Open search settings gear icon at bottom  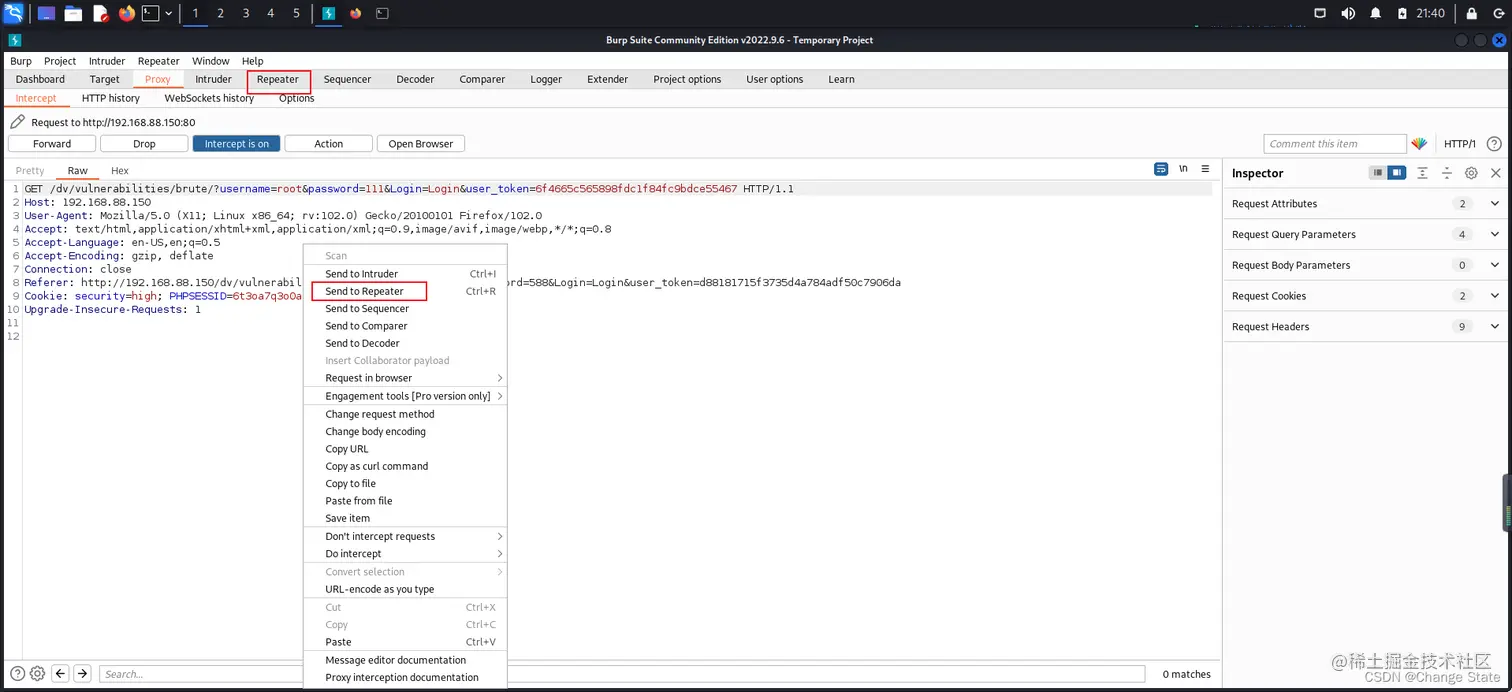37,674
